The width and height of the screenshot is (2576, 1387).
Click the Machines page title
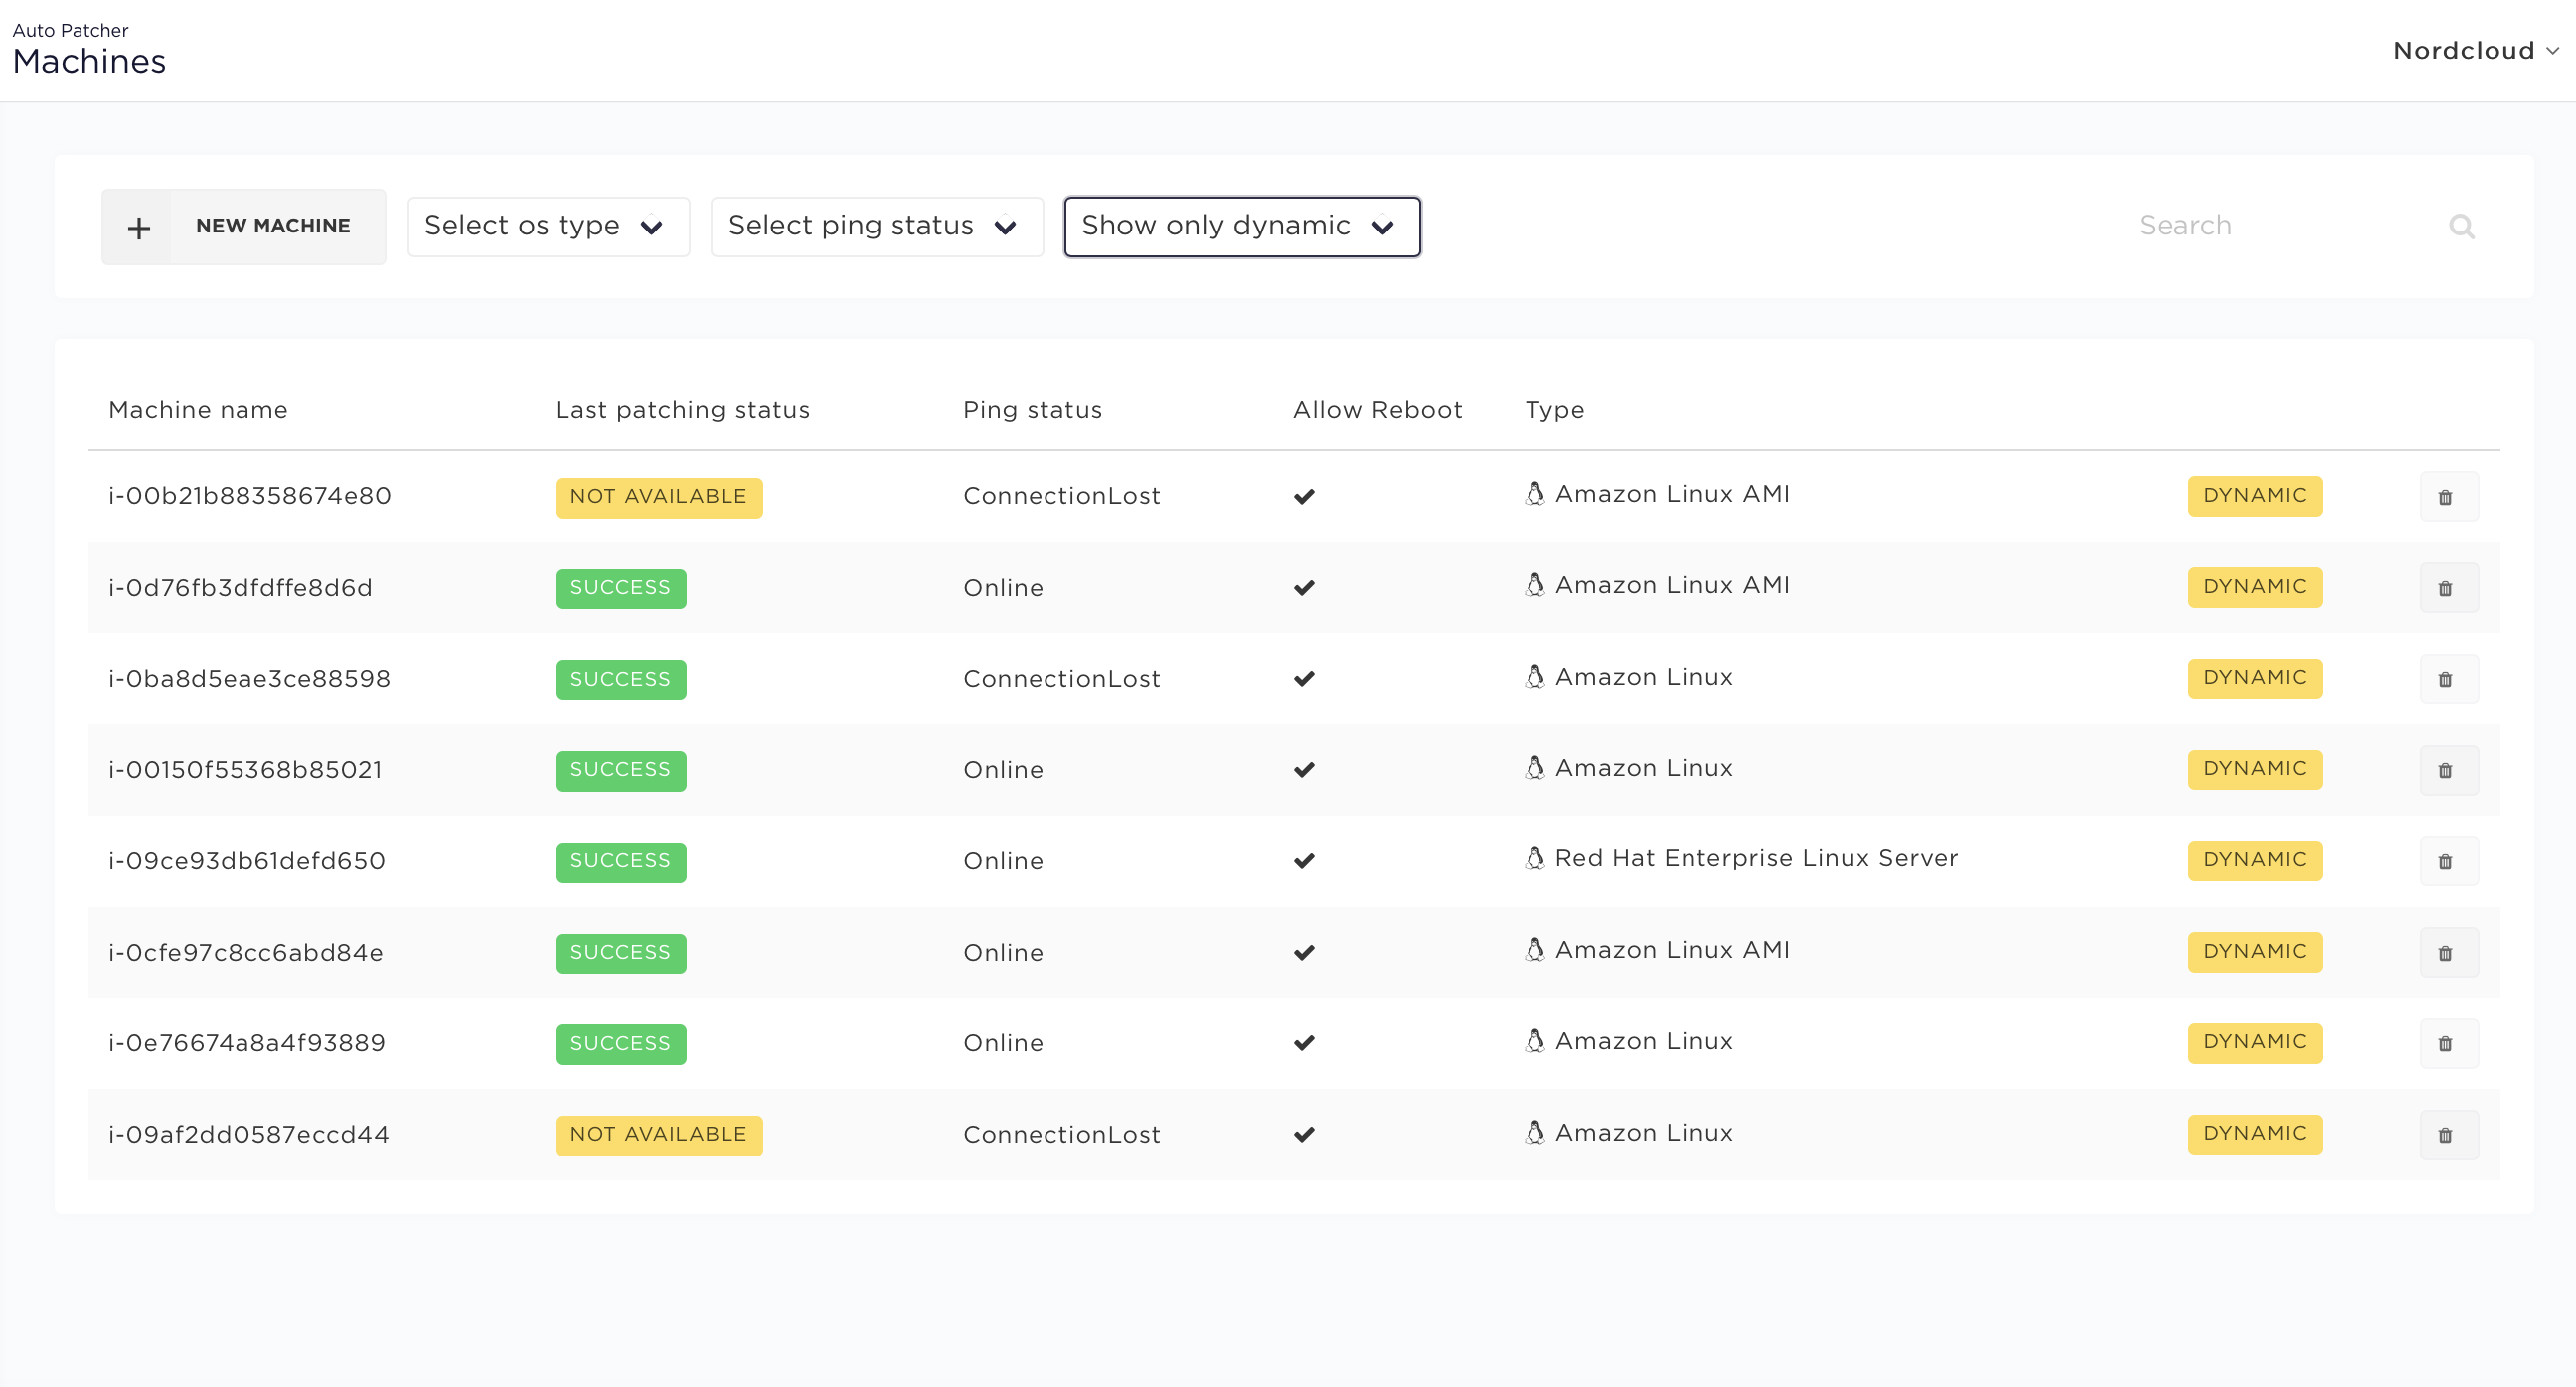89,62
